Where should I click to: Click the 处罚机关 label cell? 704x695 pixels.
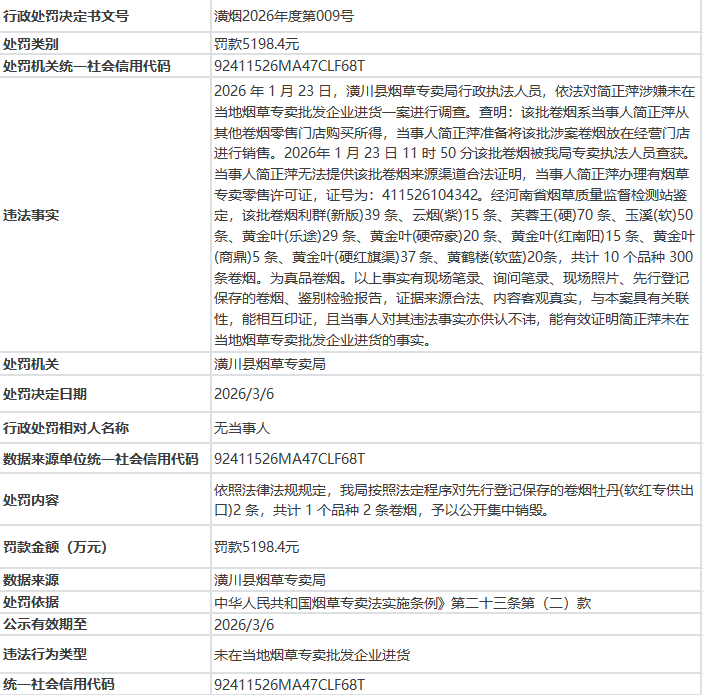point(31,364)
